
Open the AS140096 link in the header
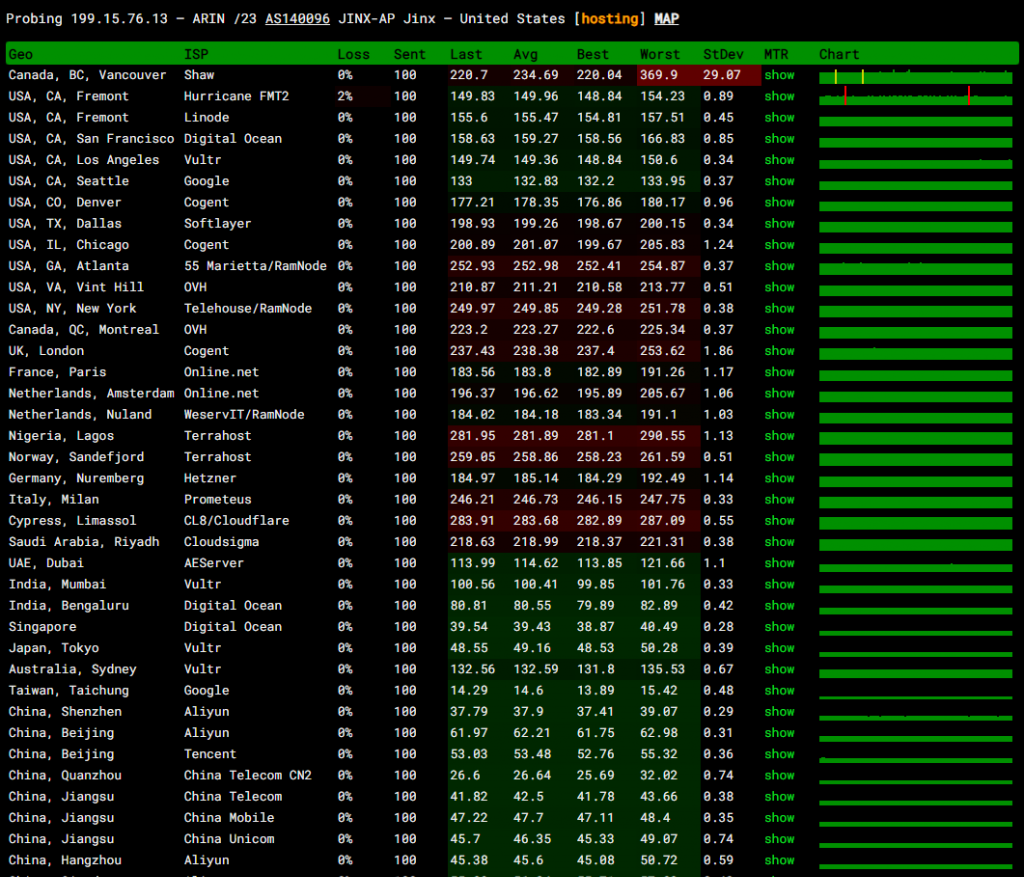point(297,19)
